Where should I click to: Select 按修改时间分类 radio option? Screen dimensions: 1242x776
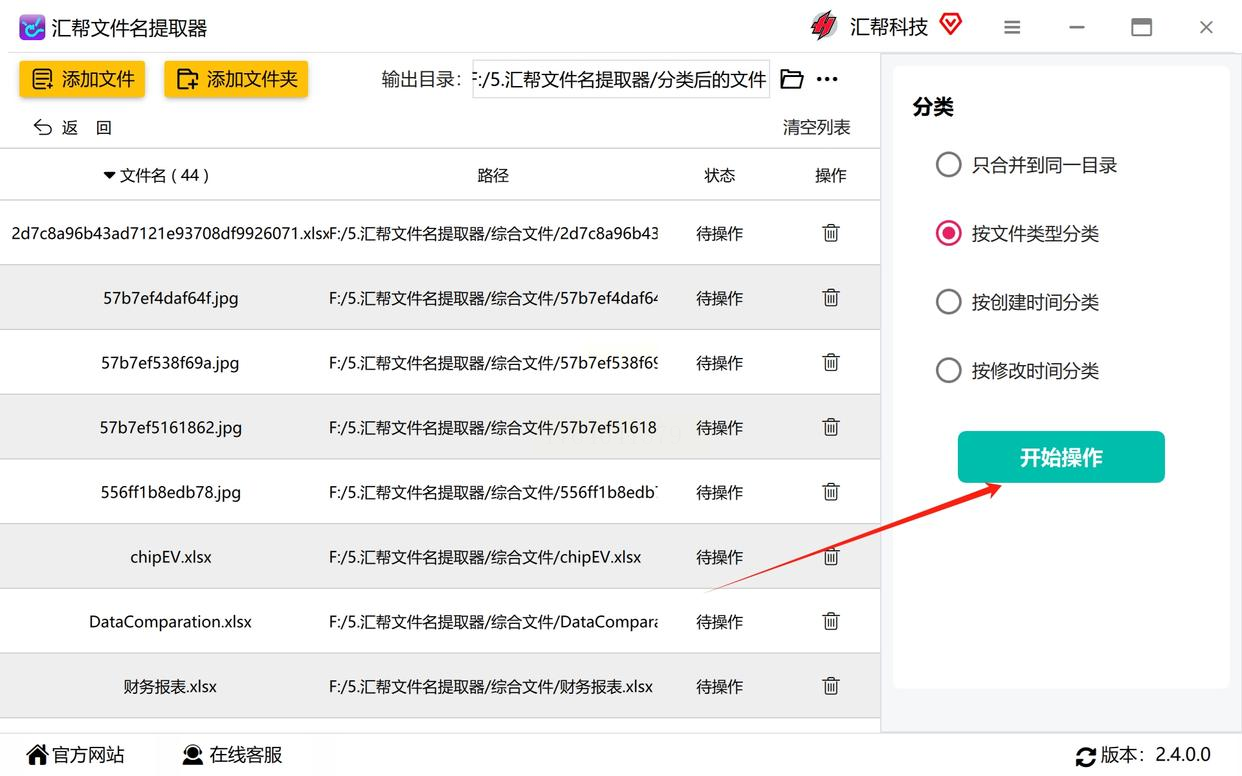click(x=948, y=370)
